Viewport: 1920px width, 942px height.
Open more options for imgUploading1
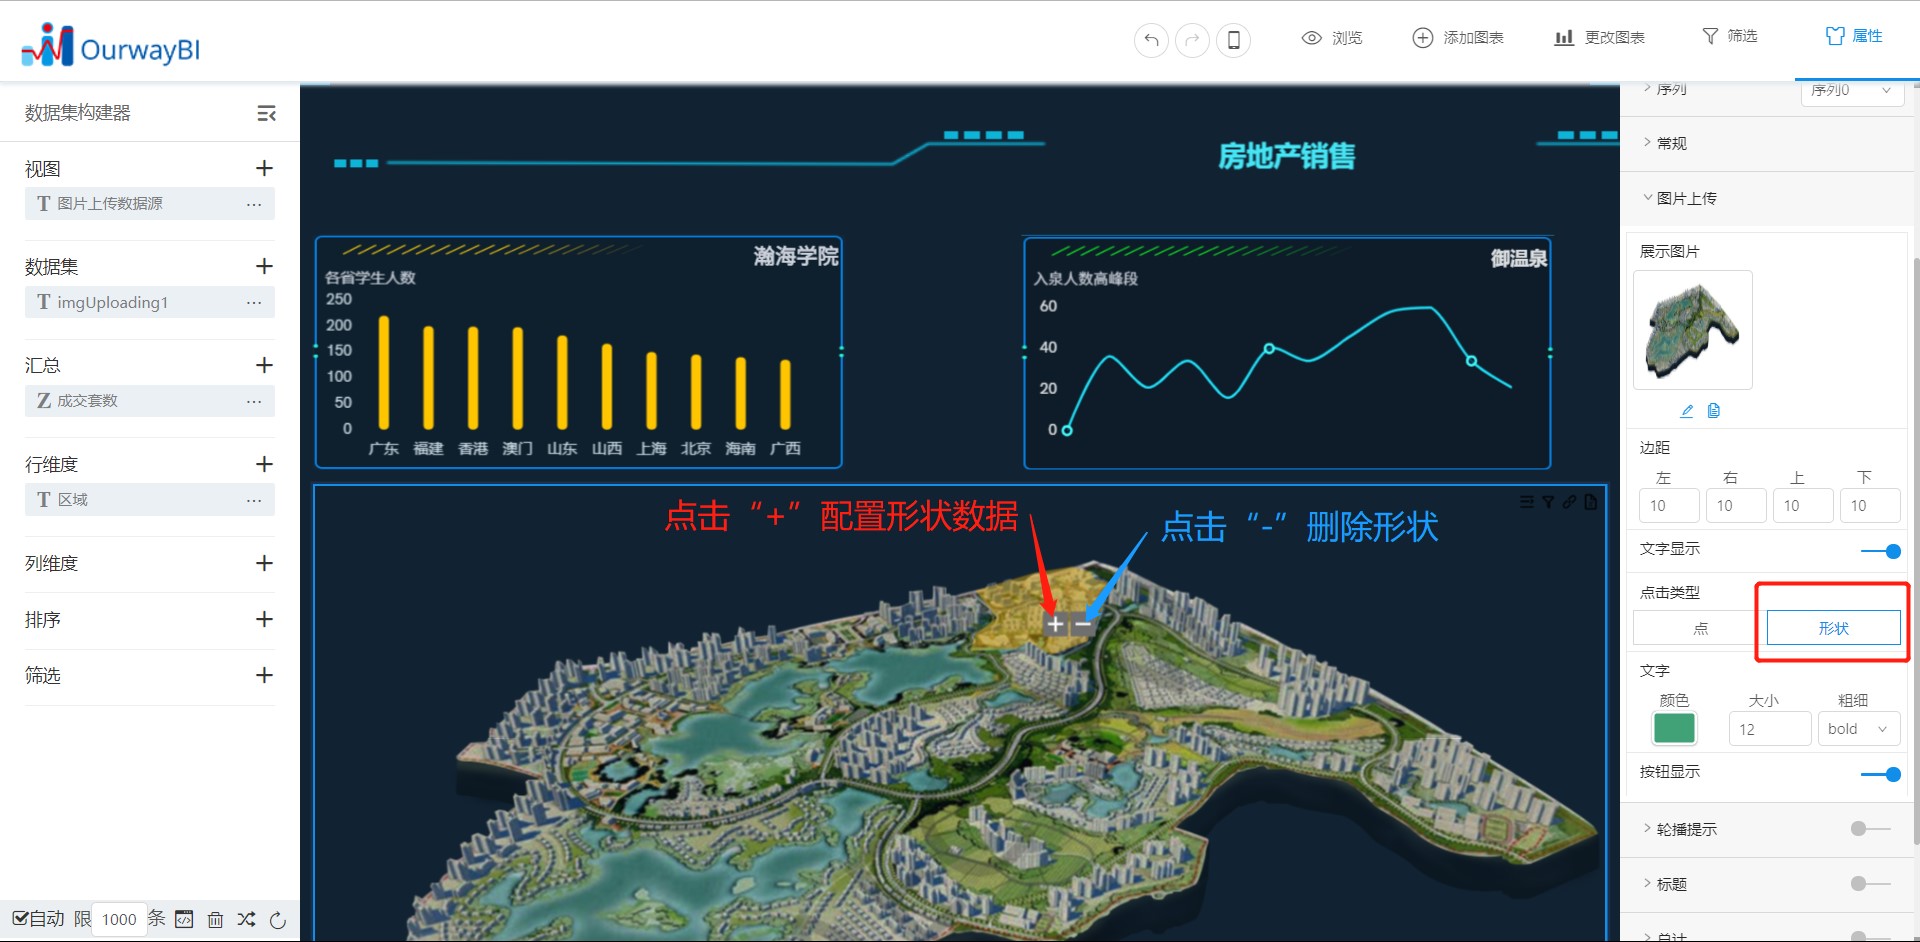pos(254,302)
